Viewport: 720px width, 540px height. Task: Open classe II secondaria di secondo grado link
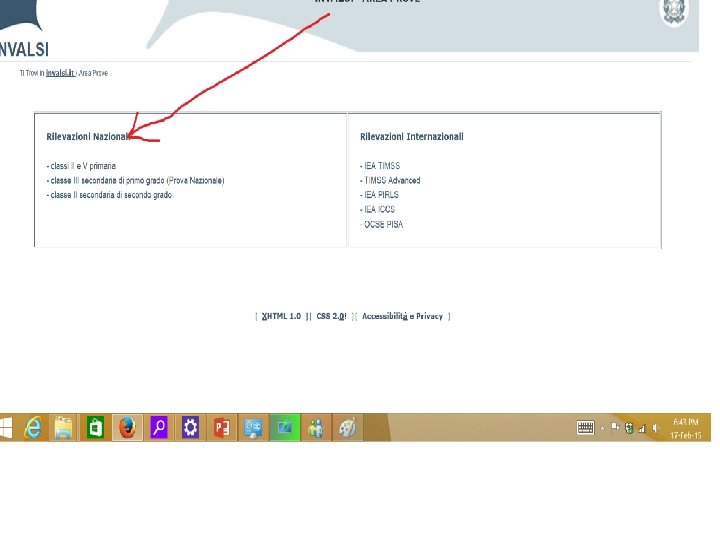point(109,195)
